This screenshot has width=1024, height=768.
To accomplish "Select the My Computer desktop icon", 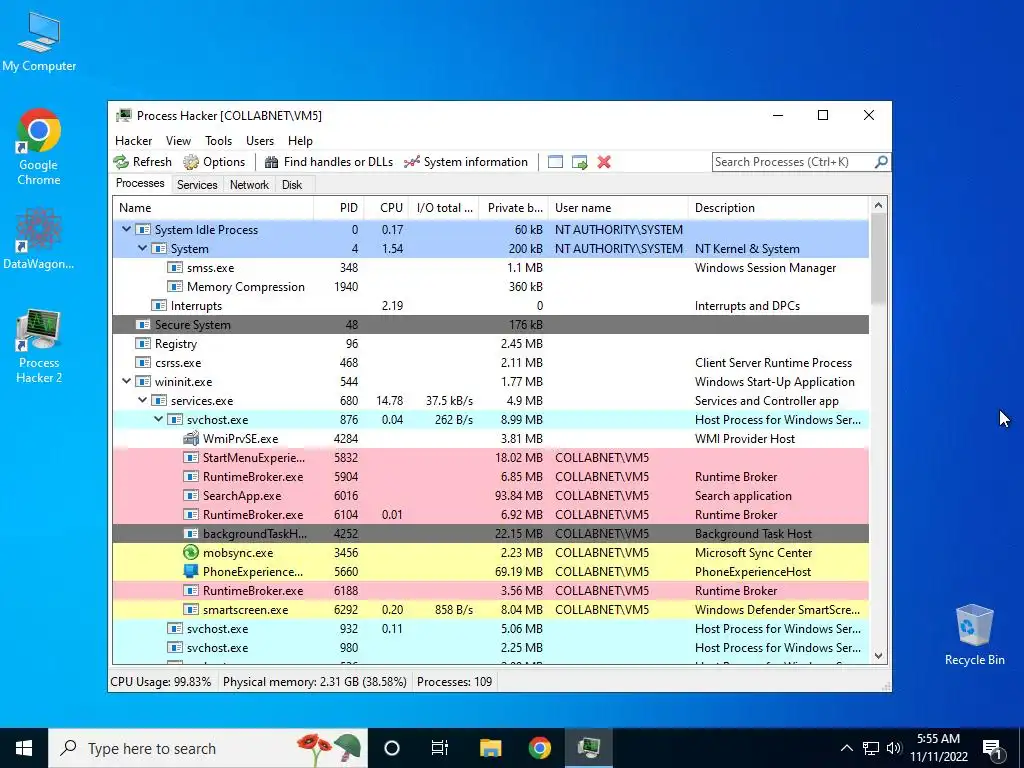I will pos(39,42).
